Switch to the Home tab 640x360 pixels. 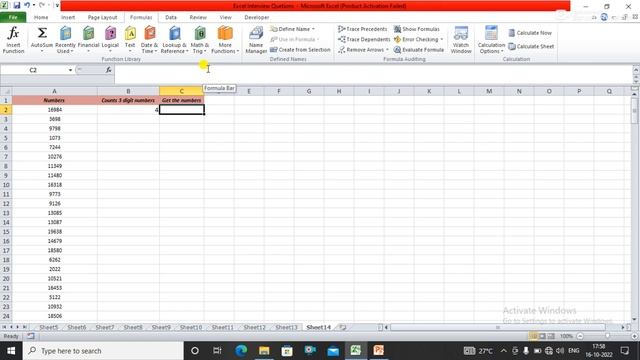pos(41,17)
